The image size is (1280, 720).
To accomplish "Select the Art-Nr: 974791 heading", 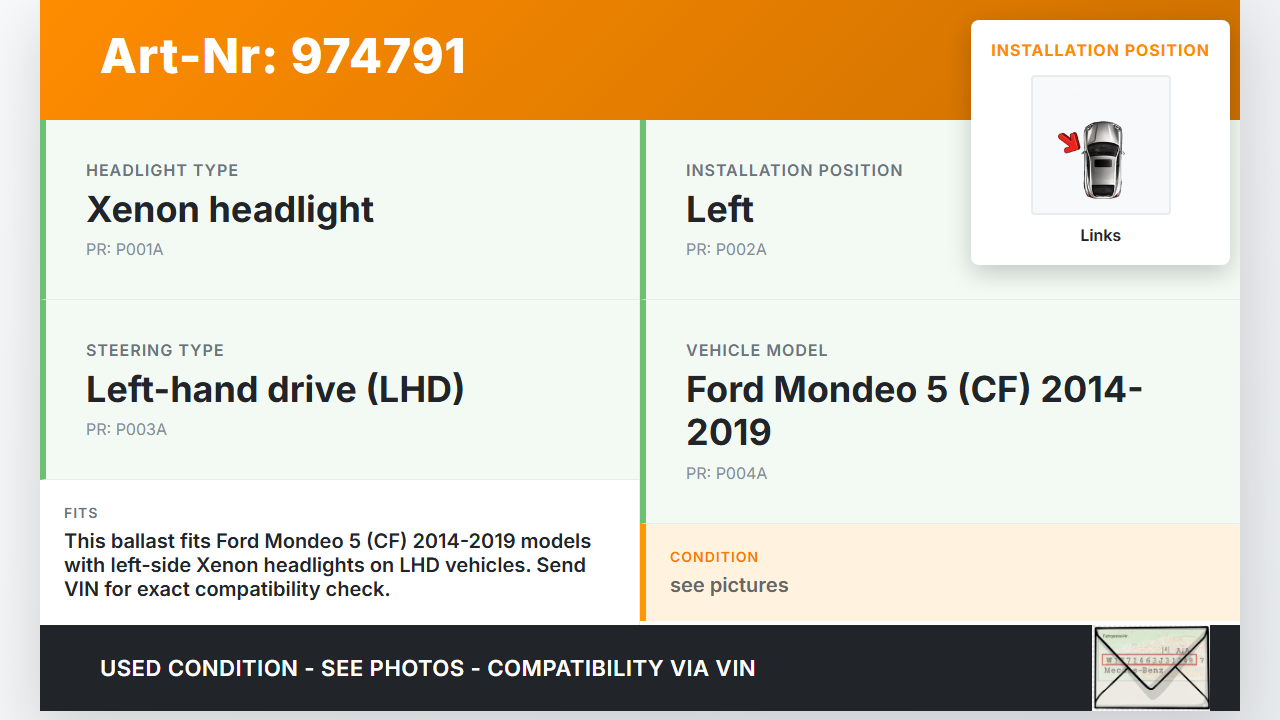I will [283, 56].
